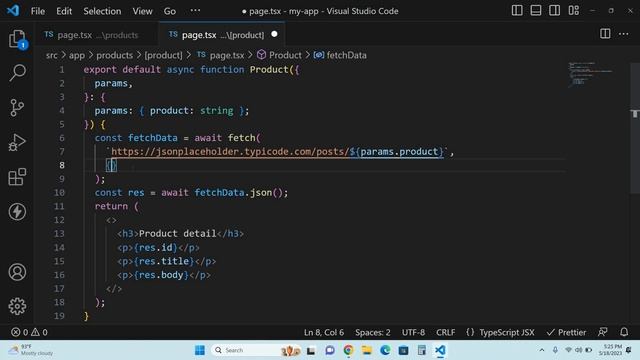Open Visual Studio Code taskbar icon
640x360 pixels.
[x=440, y=350]
